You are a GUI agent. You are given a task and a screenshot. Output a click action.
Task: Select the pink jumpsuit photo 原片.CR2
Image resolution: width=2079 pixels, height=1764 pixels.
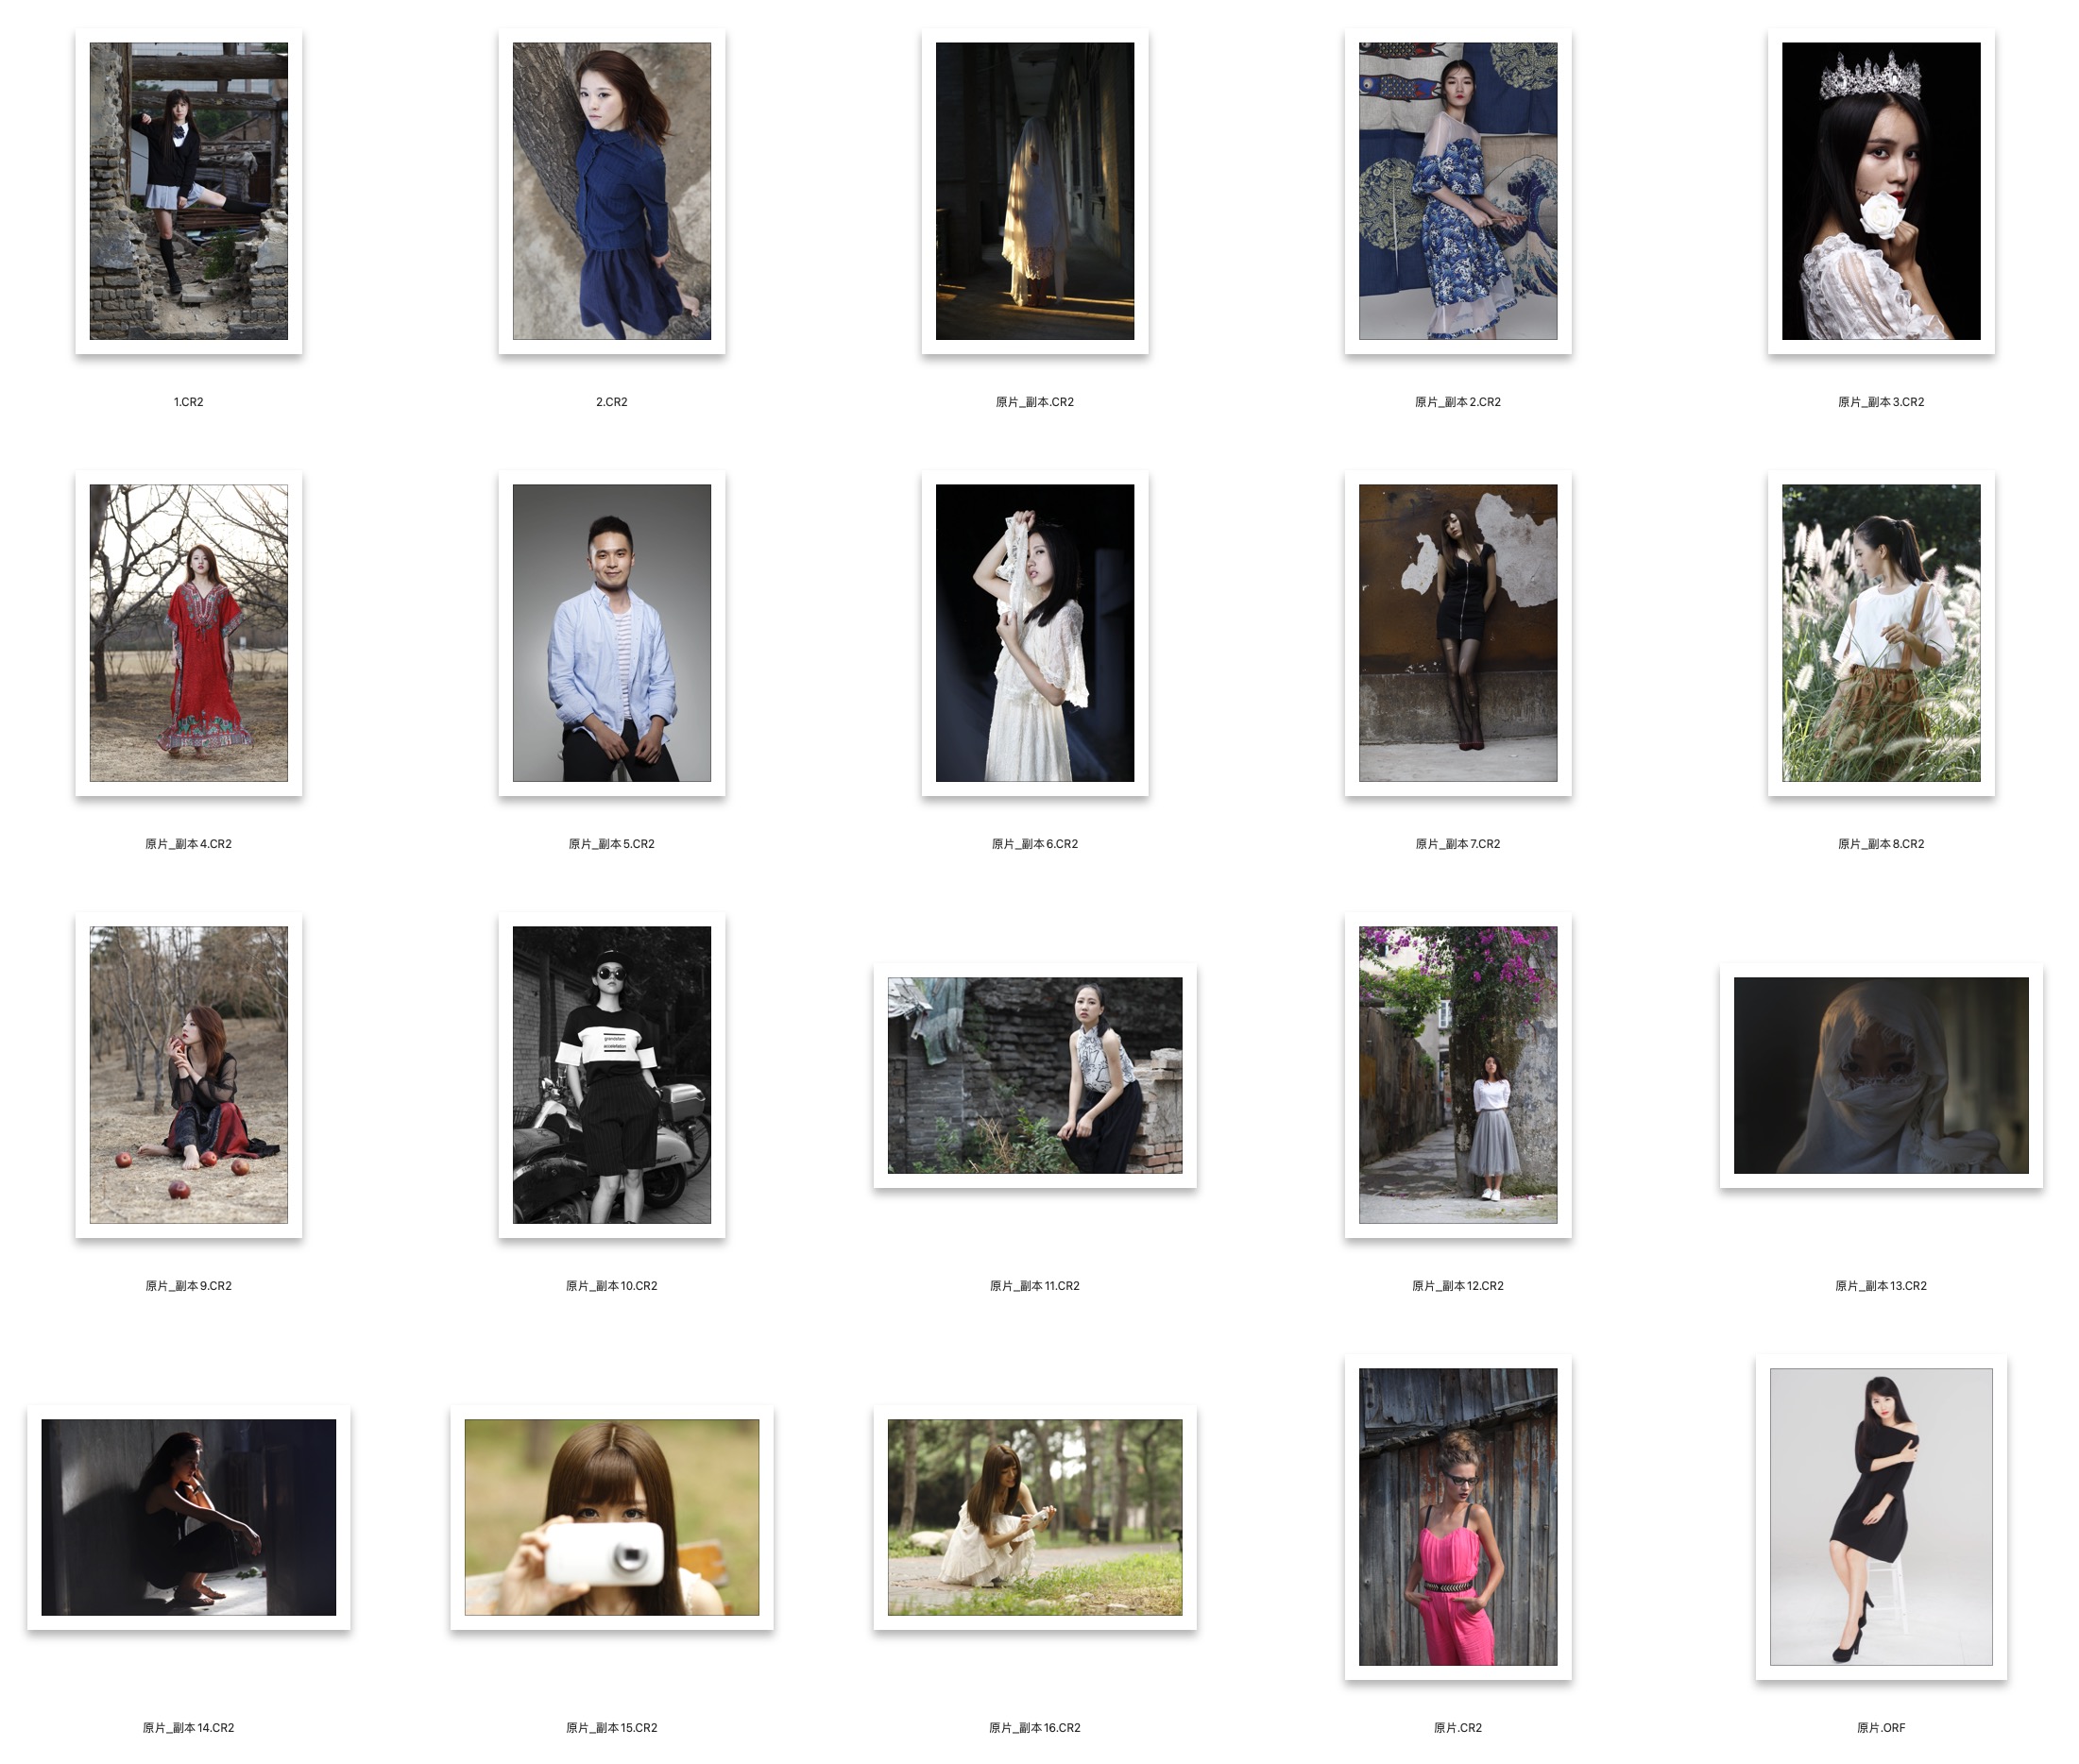coord(1457,1516)
